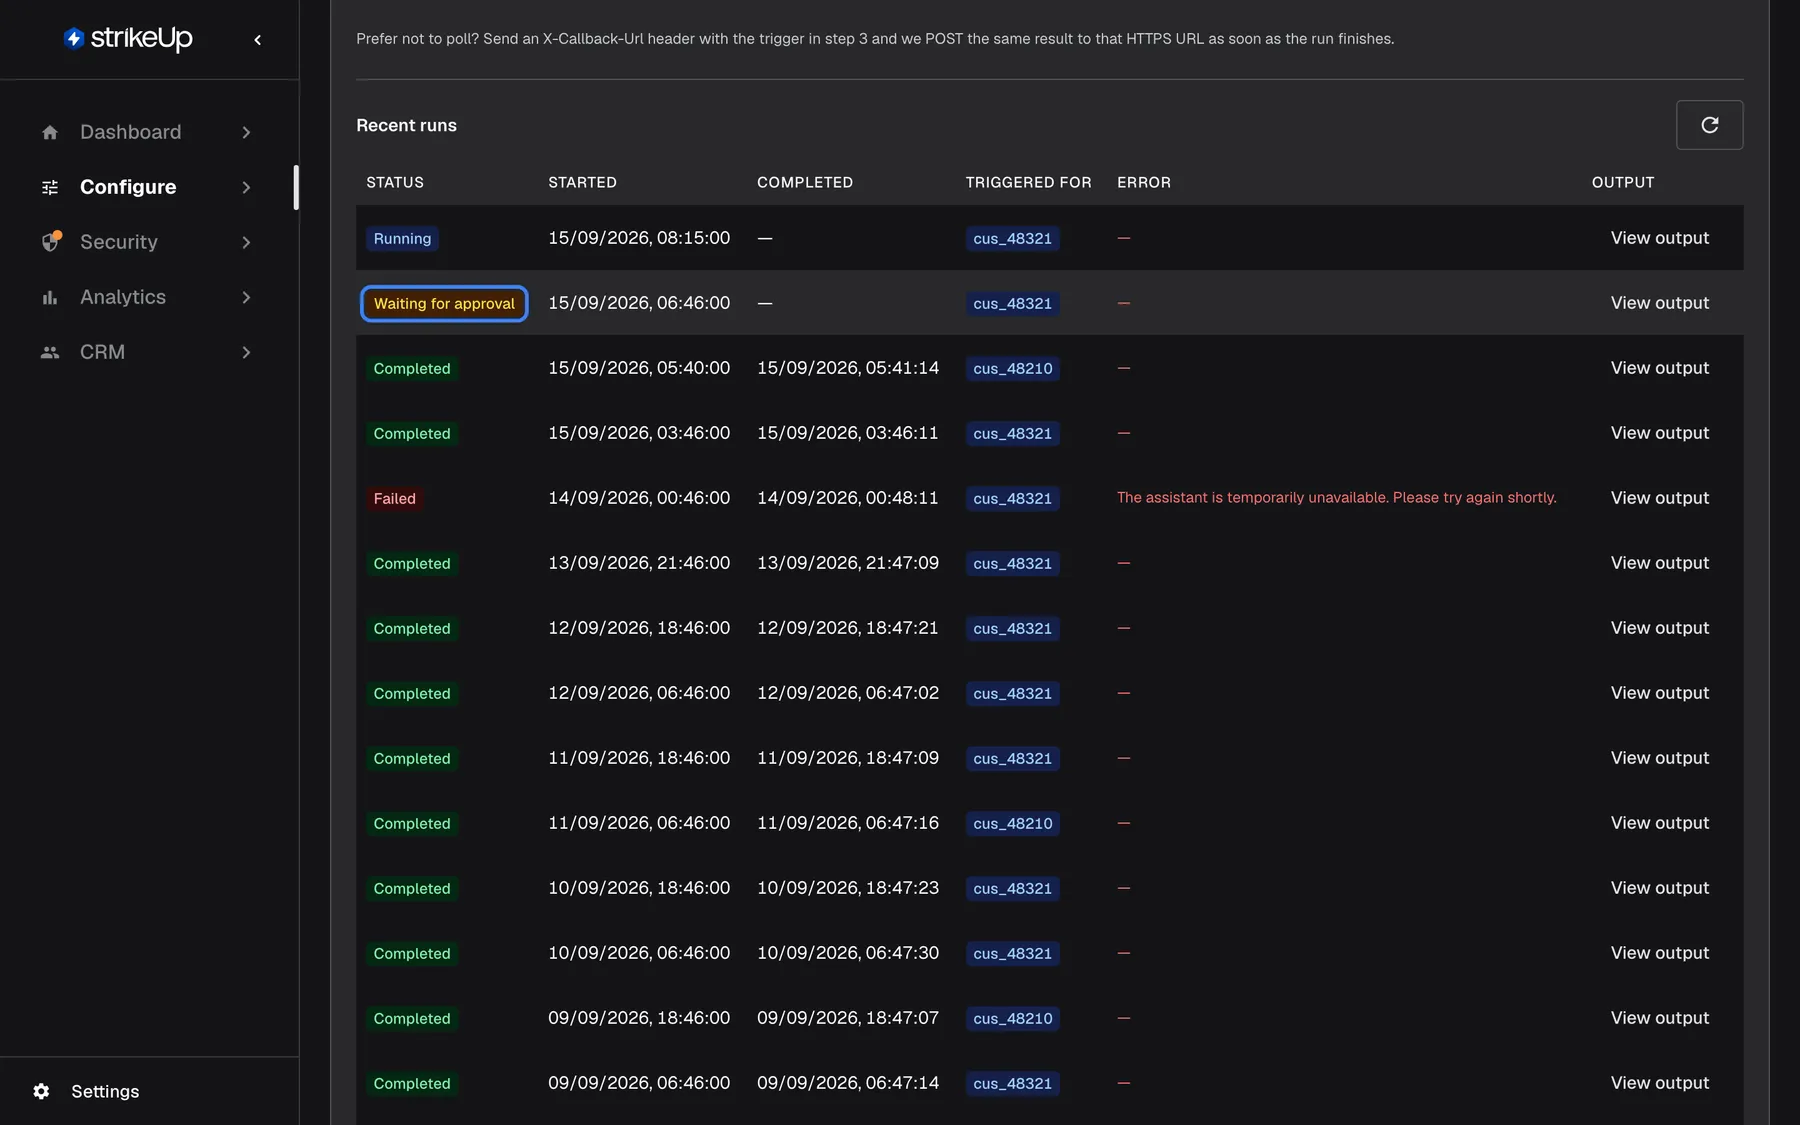Screen dimensions: 1800x1125
Task: Click the CRM people icon
Action: coord(50,352)
